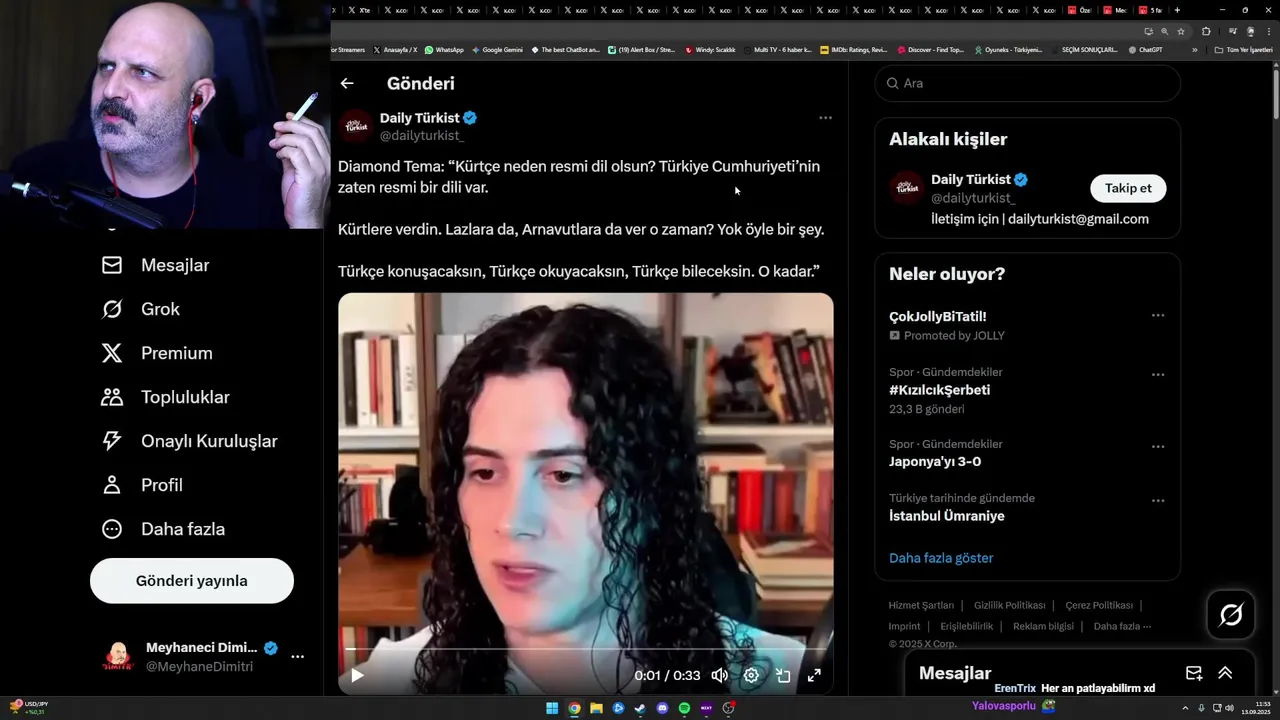Toggle the video's picture-in-picture mode
1280x720 pixels.
(783, 675)
